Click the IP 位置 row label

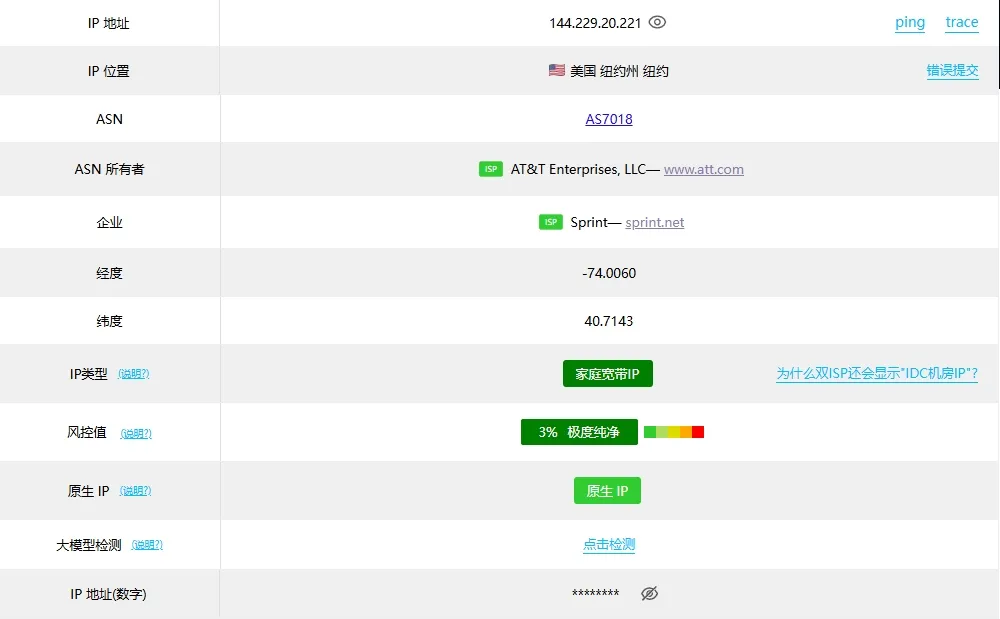[x=108, y=71]
